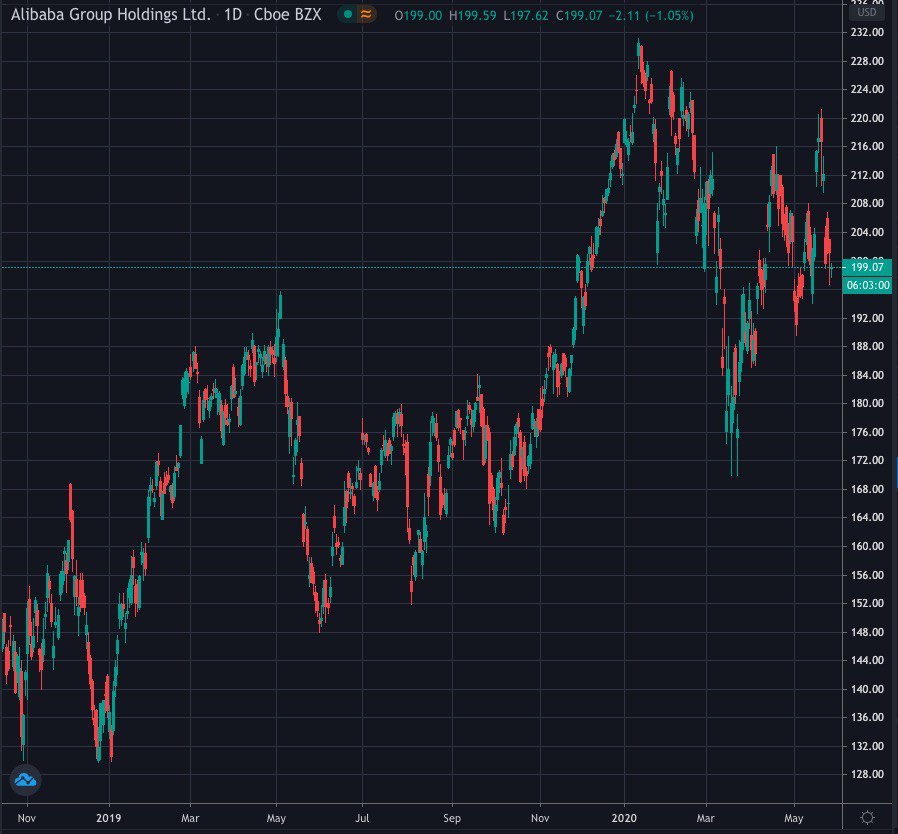
Task: Click the 06:03:00 bar countdown label
Action: pos(867,285)
